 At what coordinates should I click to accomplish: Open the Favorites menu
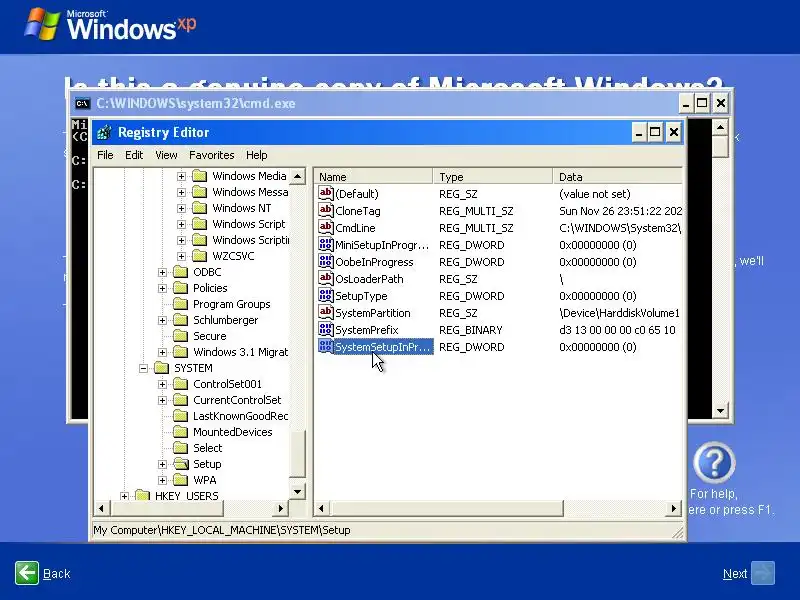pos(212,155)
